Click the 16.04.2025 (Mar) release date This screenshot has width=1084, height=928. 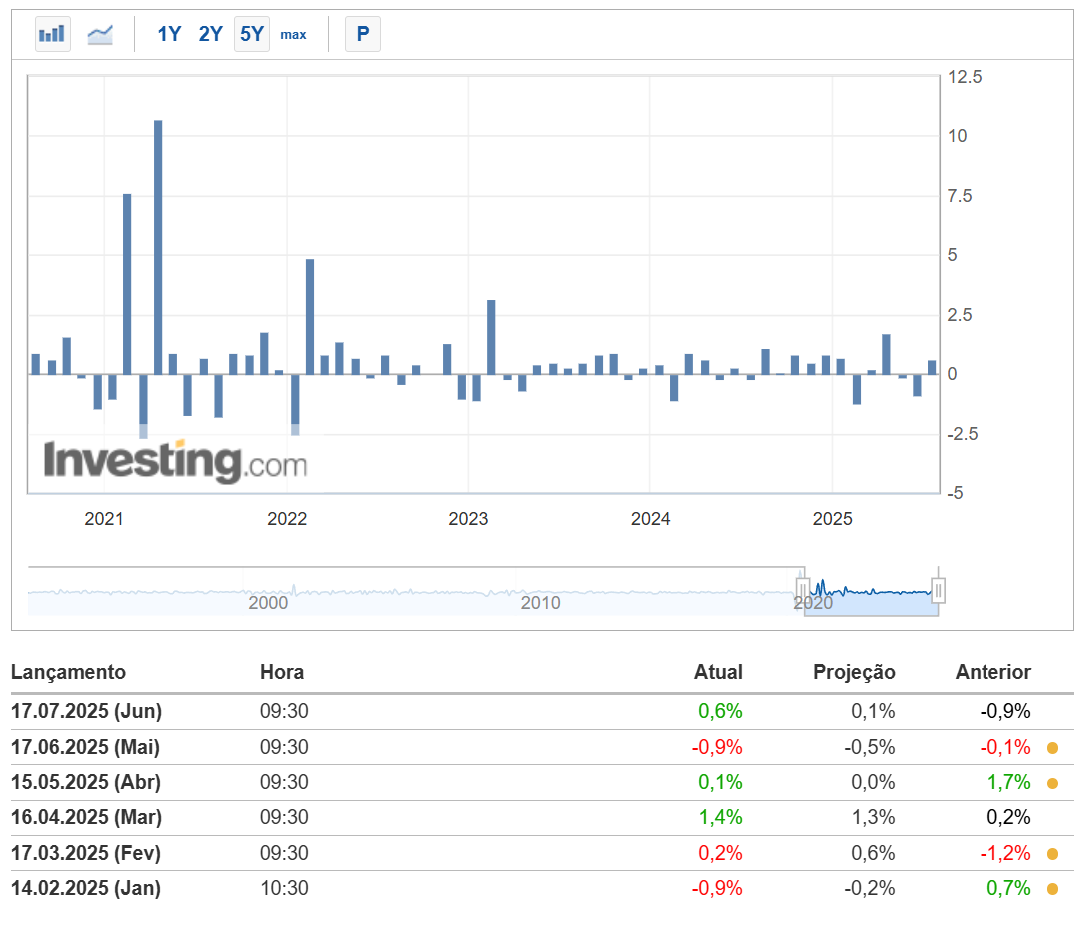click(x=86, y=817)
